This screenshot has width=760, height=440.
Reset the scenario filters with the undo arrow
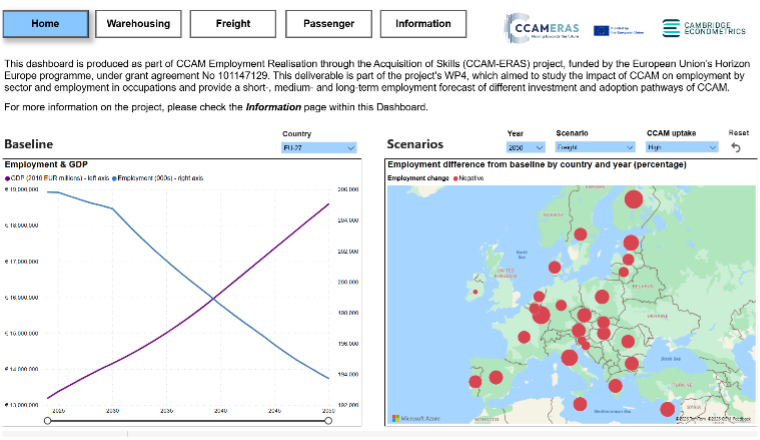[736, 147]
